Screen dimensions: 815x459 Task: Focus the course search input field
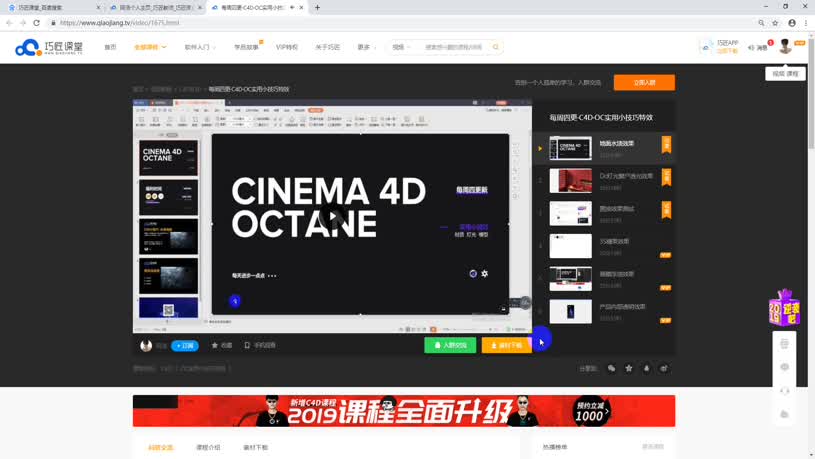coord(454,47)
